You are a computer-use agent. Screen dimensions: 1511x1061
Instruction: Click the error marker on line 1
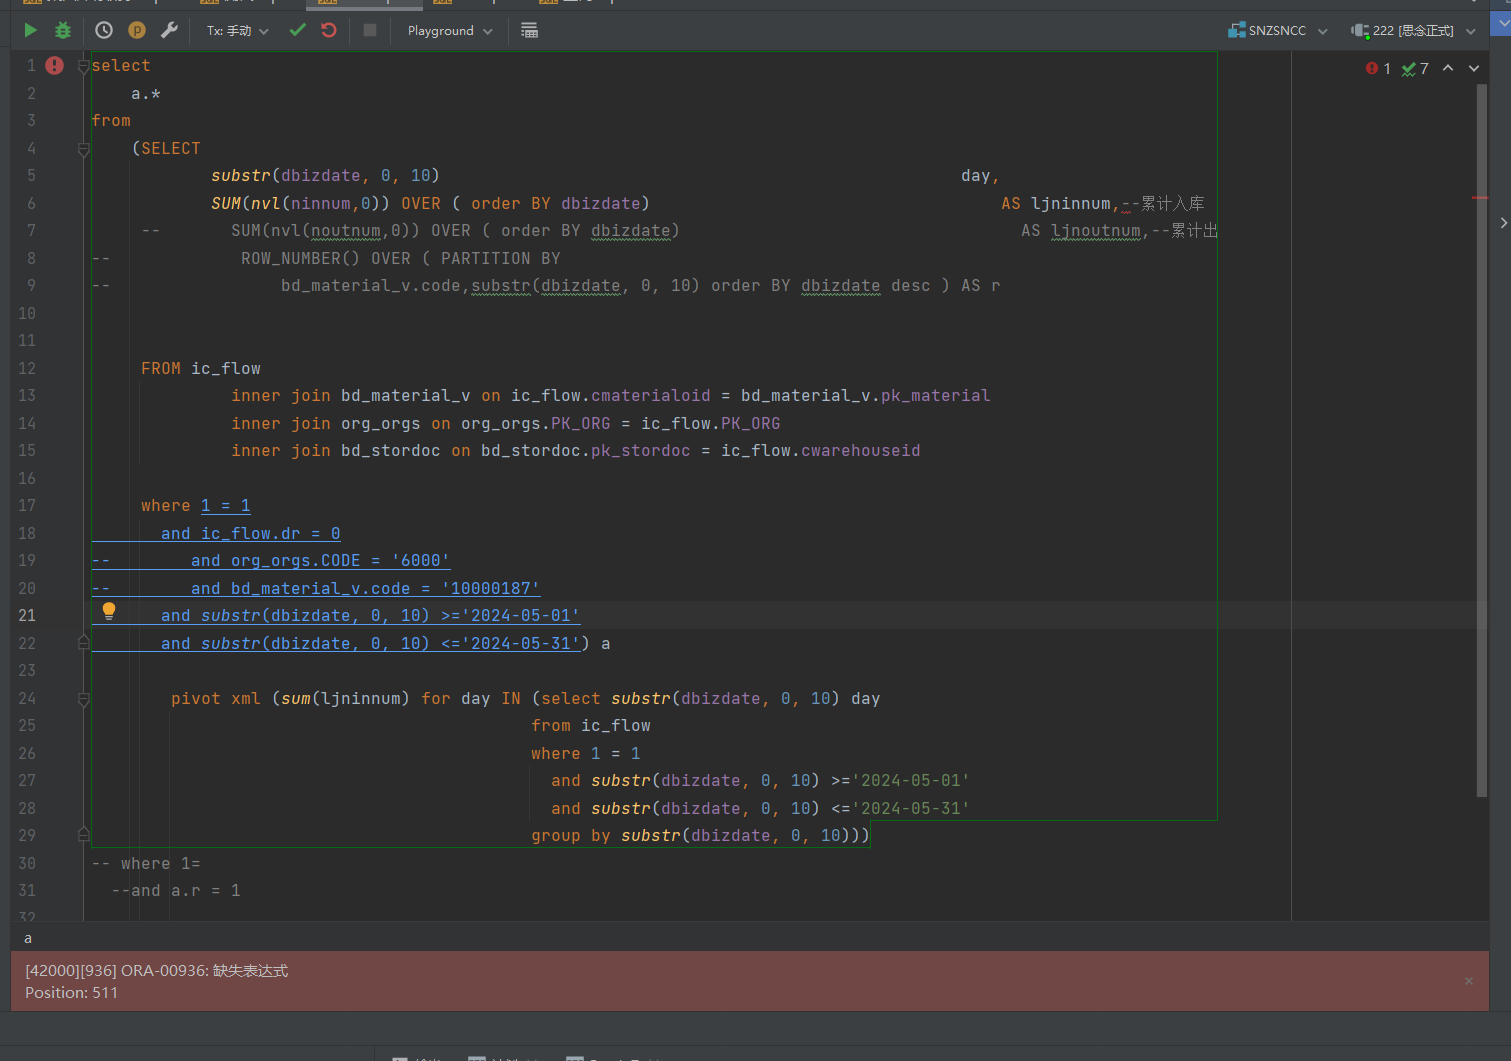click(54, 66)
